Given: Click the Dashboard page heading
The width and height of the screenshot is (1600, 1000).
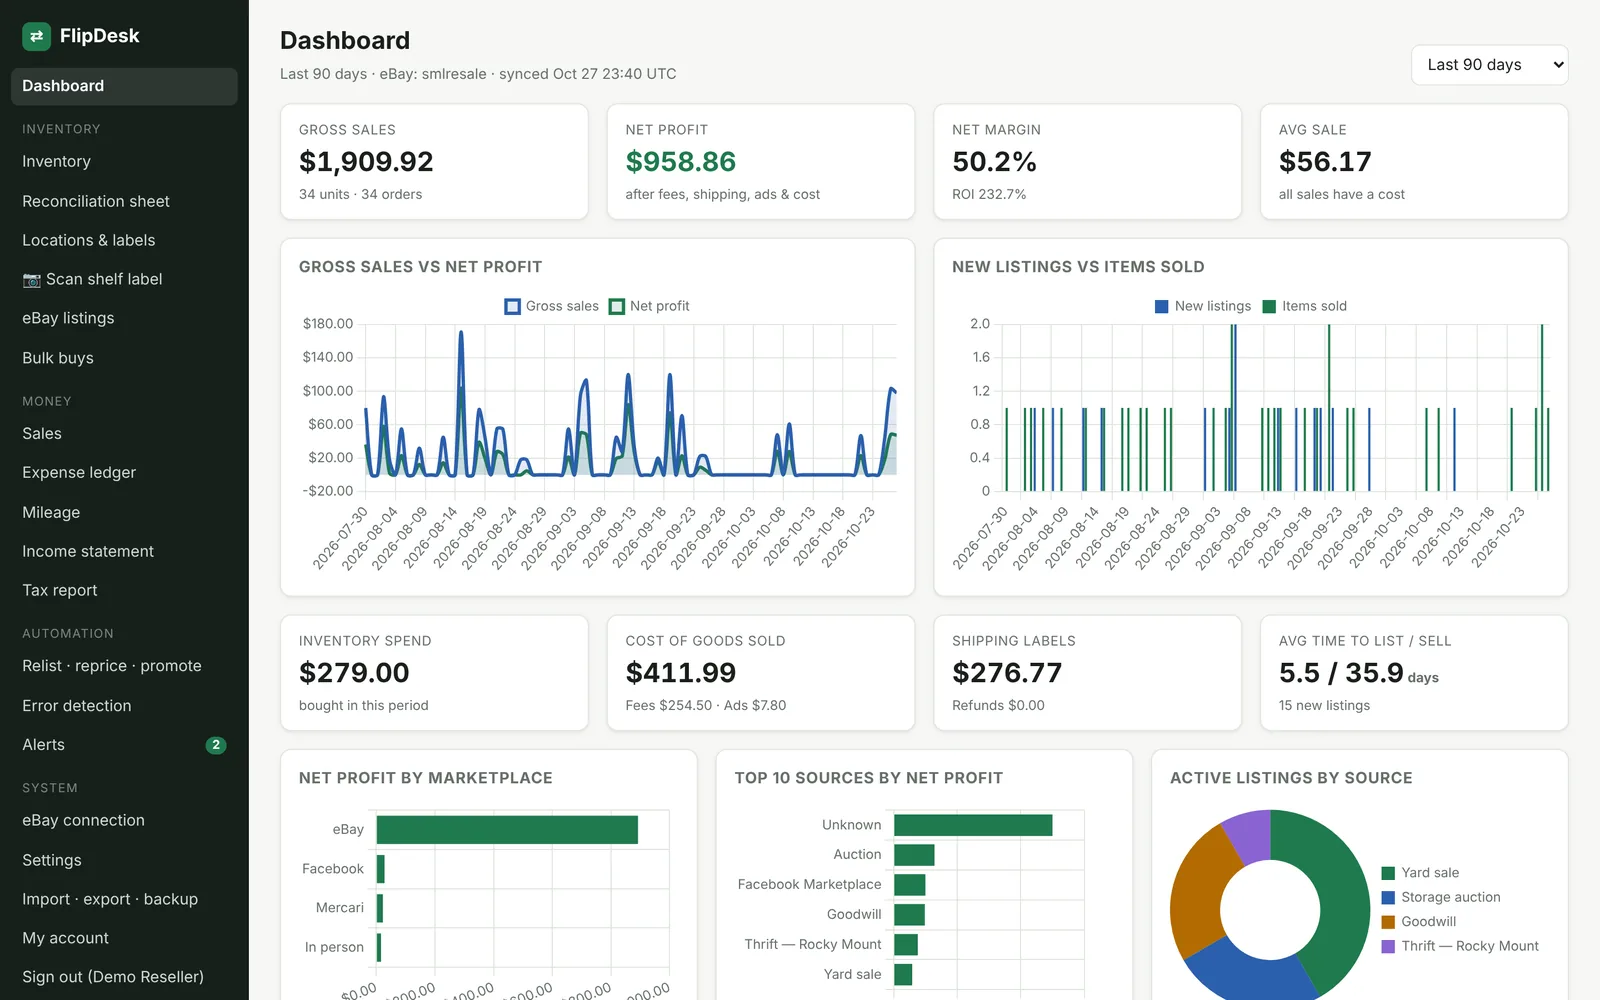Looking at the screenshot, I should [x=345, y=41].
